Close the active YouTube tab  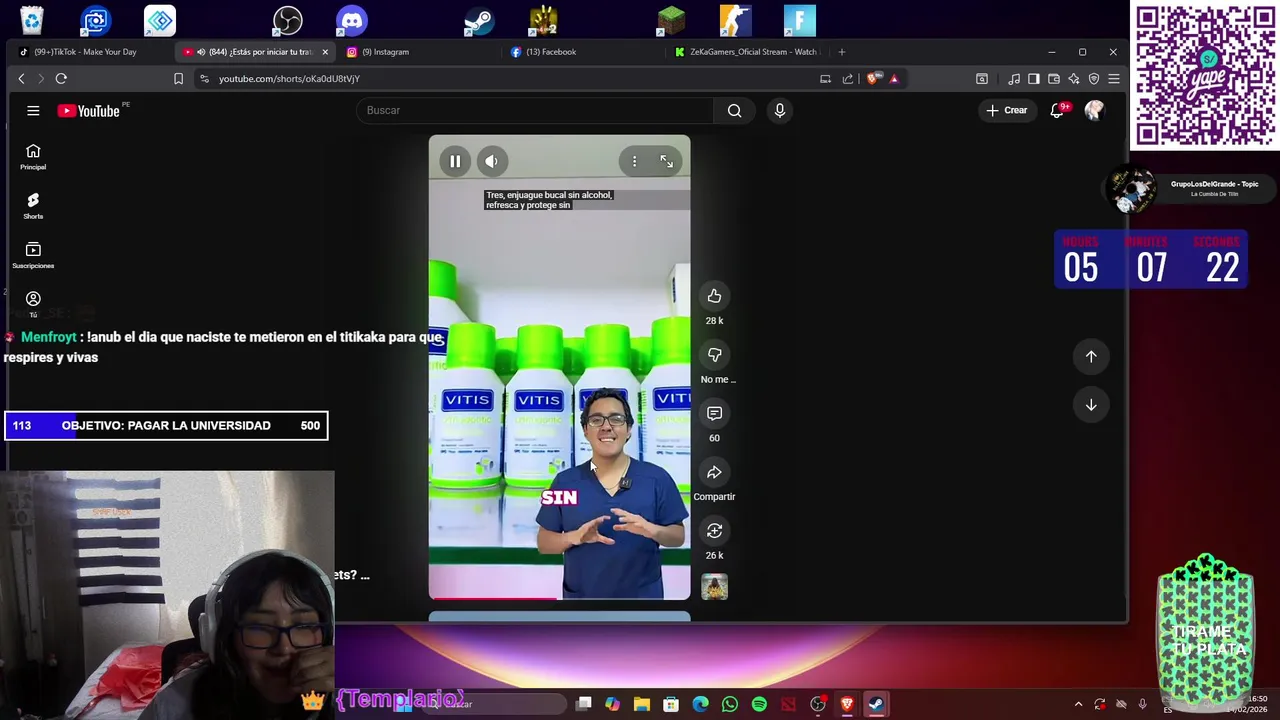pyautogui.click(x=325, y=52)
